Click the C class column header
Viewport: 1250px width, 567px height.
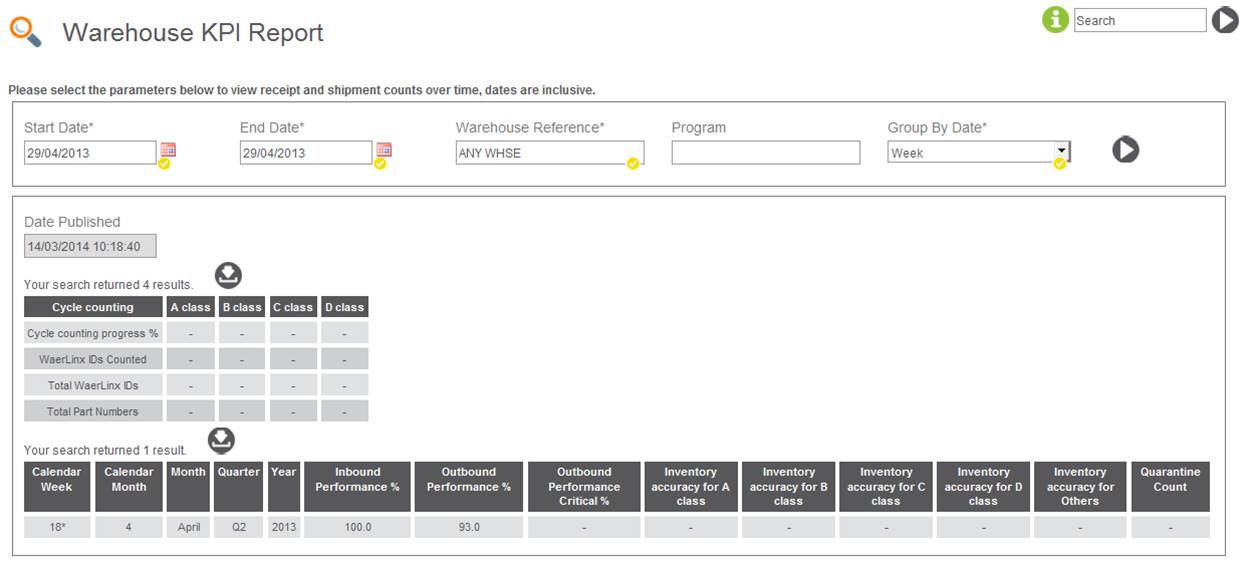293,307
